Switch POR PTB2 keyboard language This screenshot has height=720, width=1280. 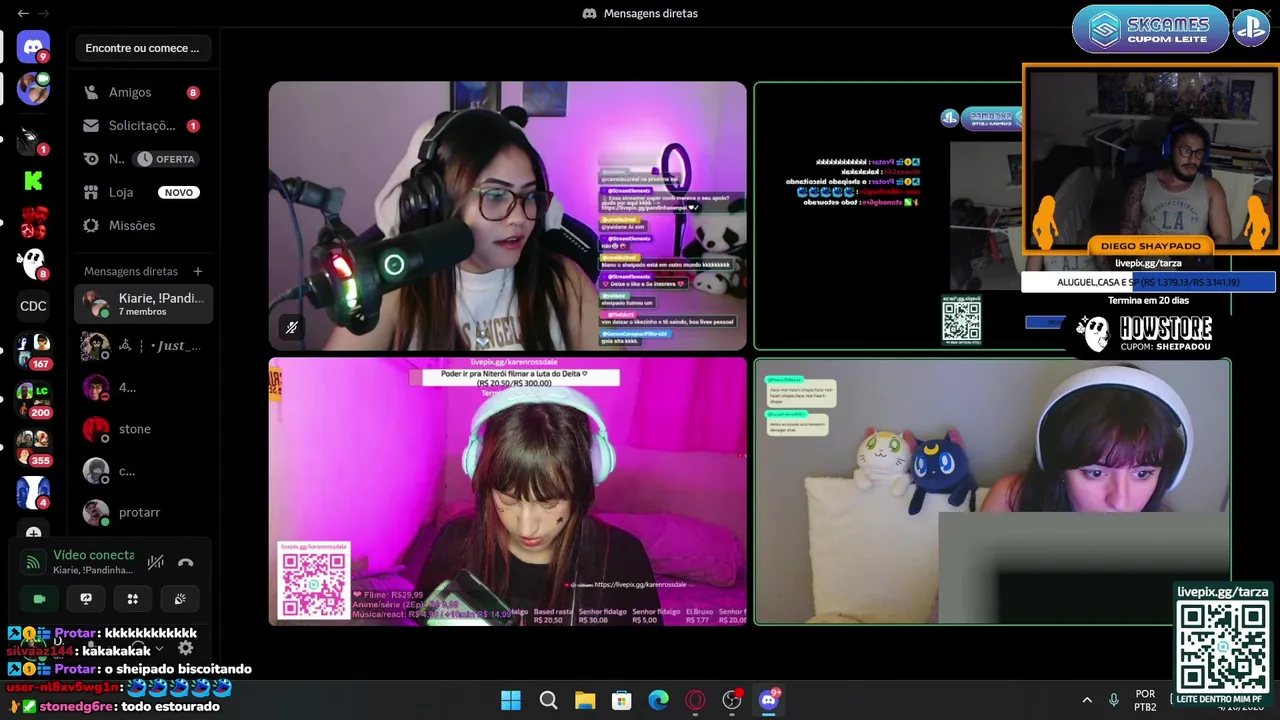click(1145, 700)
